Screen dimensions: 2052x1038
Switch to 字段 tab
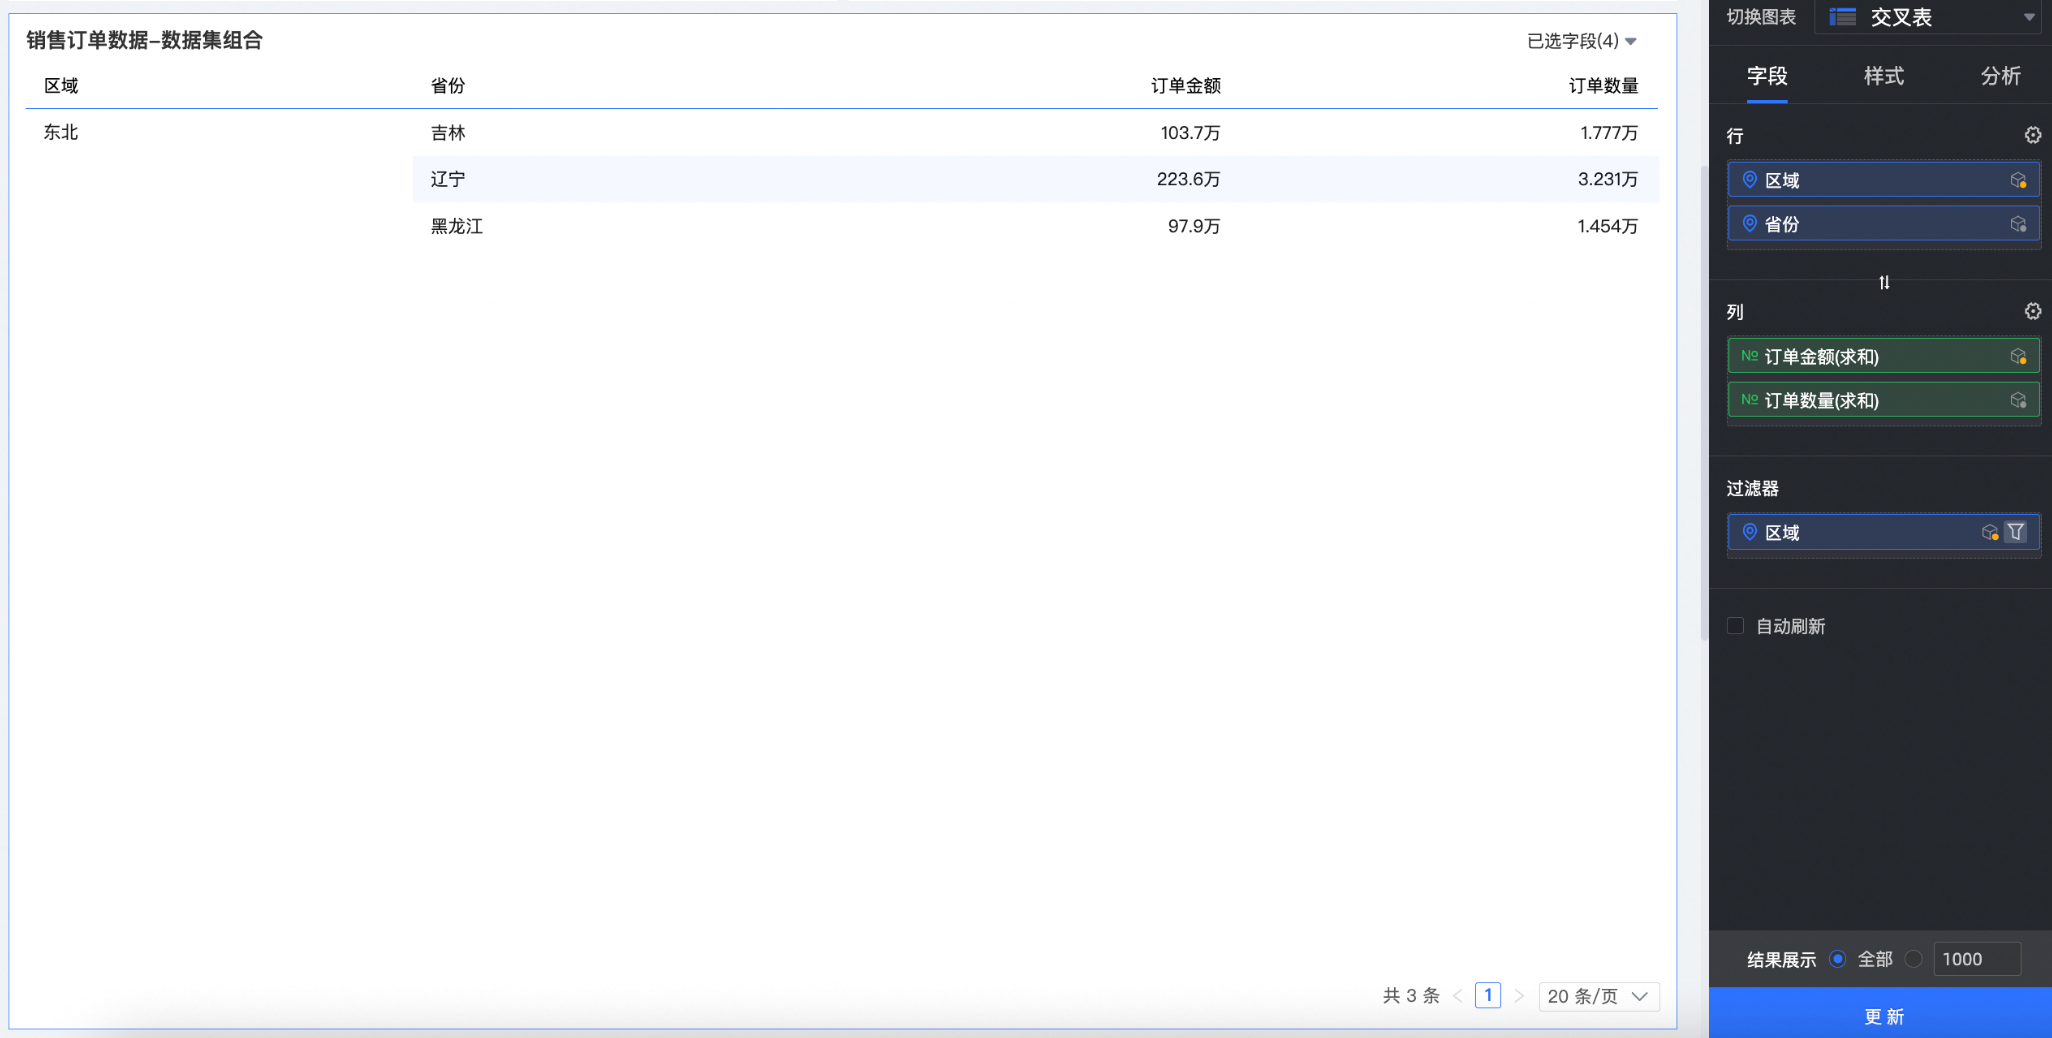click(1767, 76)
